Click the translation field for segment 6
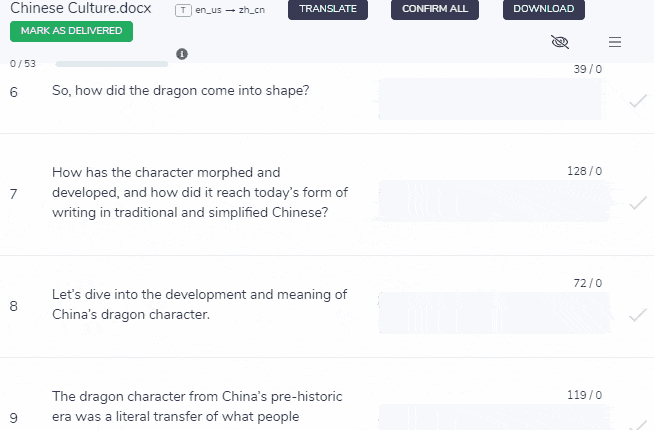The height and width of the screenshot is (430, 654). 490,100
